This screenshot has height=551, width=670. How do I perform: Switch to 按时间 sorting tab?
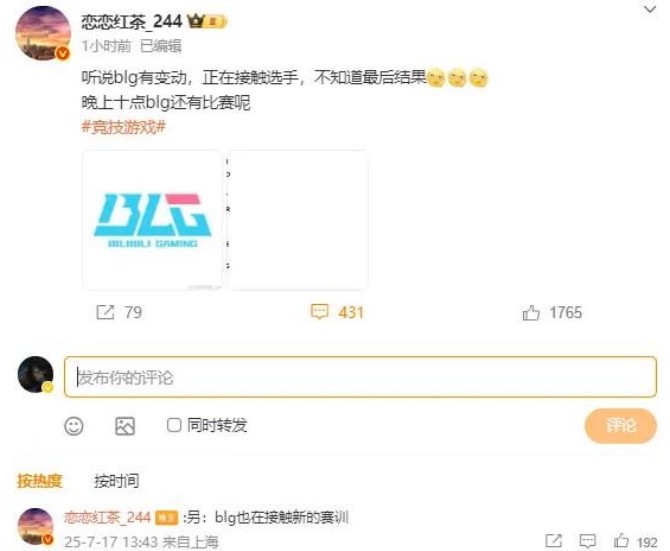click(x=117, y=481)
